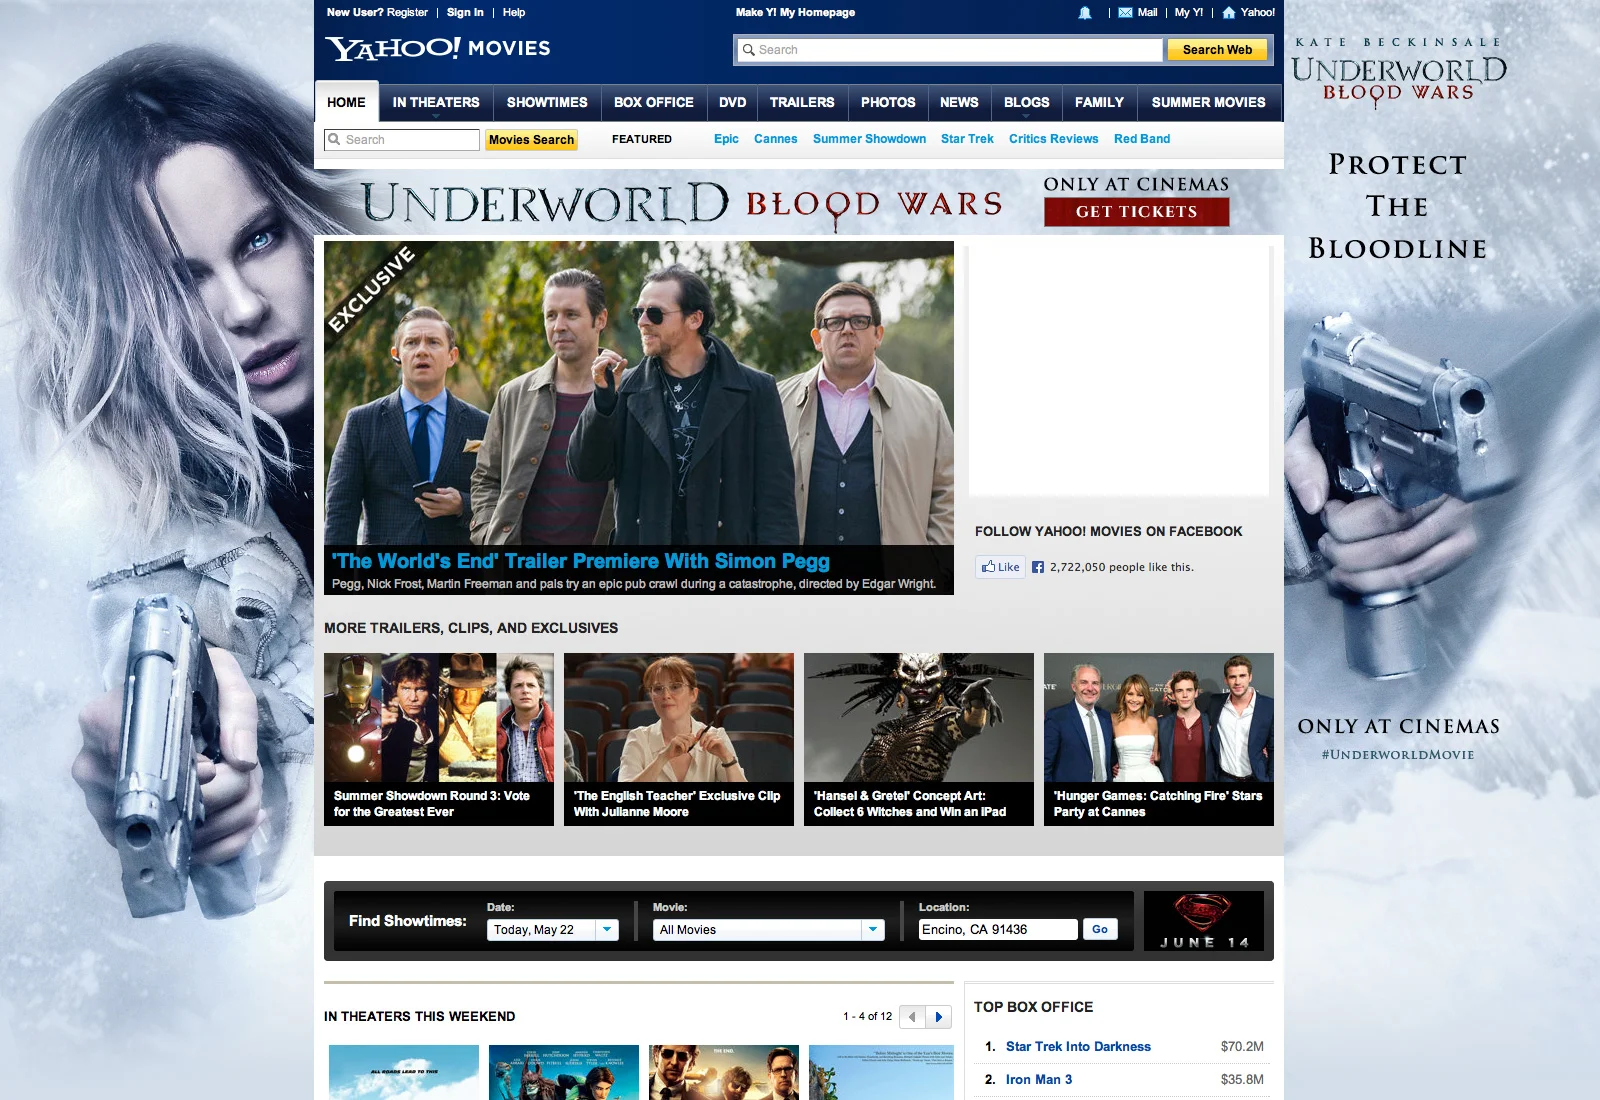This screenshot has width=1600, height=1100.
Task: Show next In Theaters movies with right arrow
Action: (938, 1017)
